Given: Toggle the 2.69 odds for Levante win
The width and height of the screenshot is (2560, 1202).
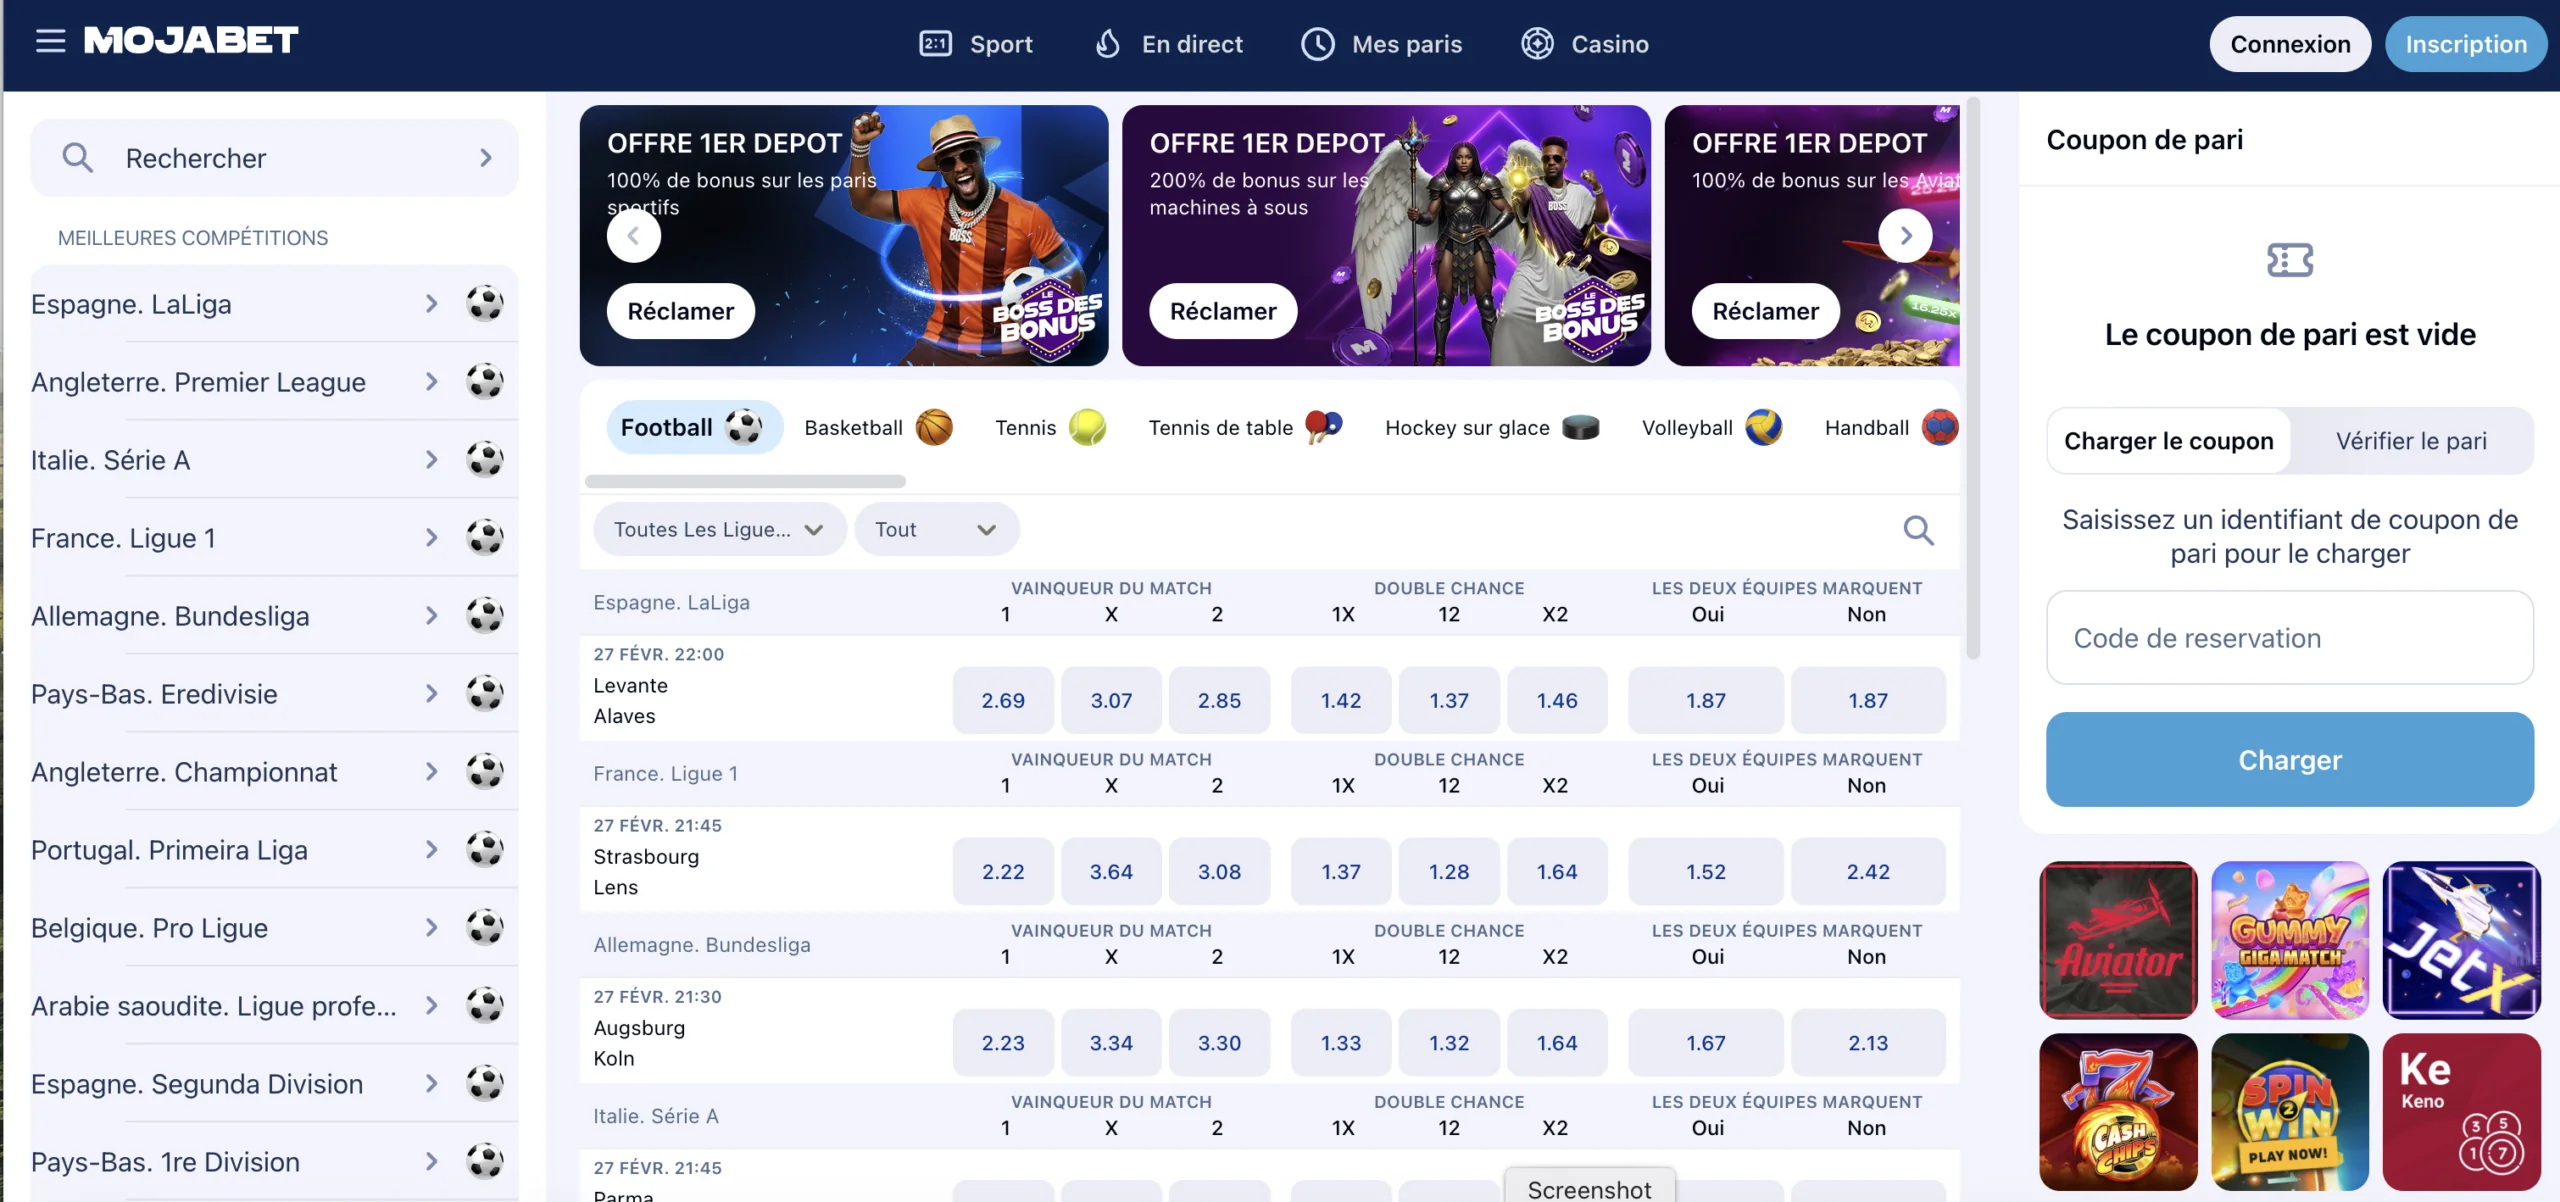Looking at the screenshot, I should 1003,701.
